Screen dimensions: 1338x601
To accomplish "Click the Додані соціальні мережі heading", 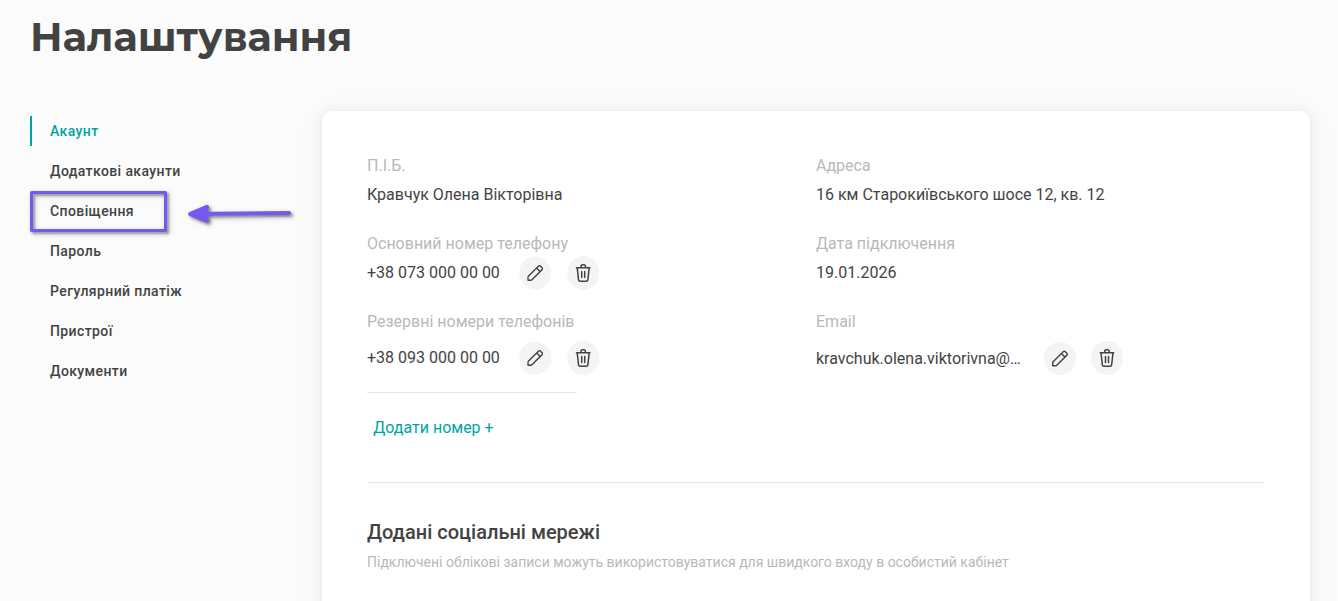I will point(483,532).
